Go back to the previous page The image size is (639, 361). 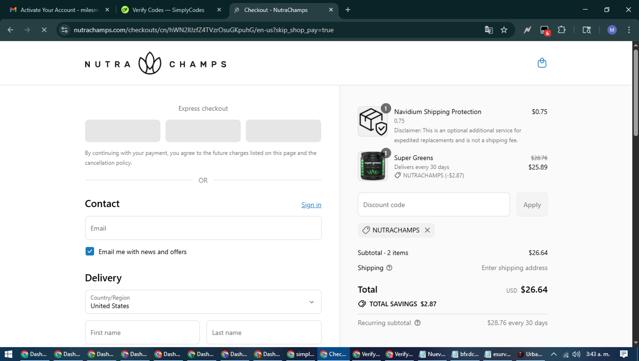[x=11, y=30]
